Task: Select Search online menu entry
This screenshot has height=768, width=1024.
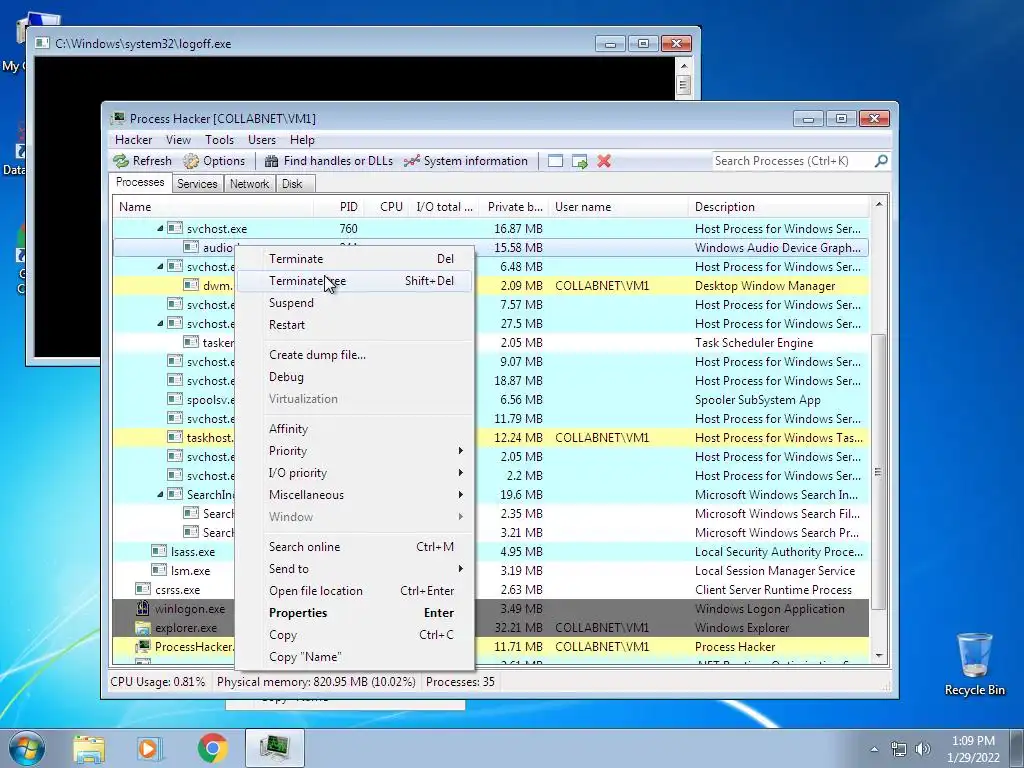Action: (354, 547)
